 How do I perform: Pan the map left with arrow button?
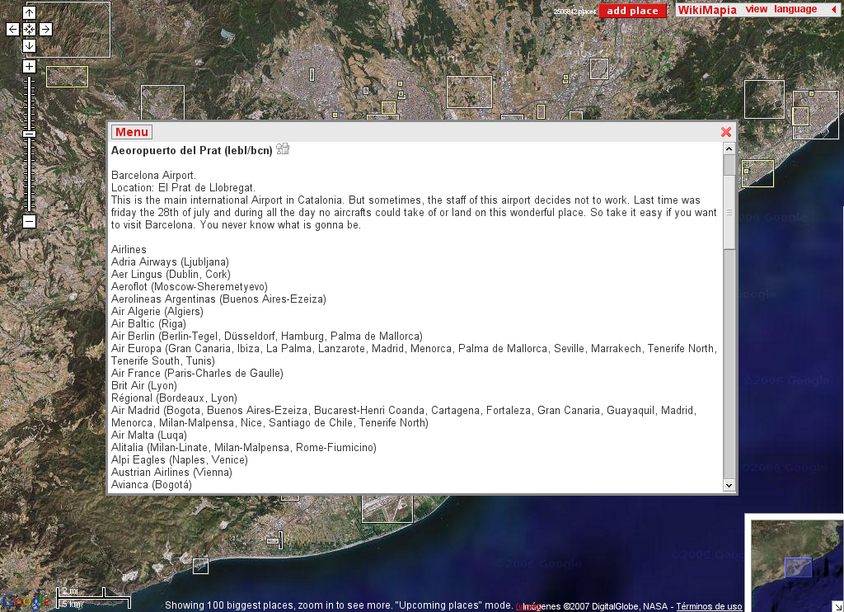[12, 29]
